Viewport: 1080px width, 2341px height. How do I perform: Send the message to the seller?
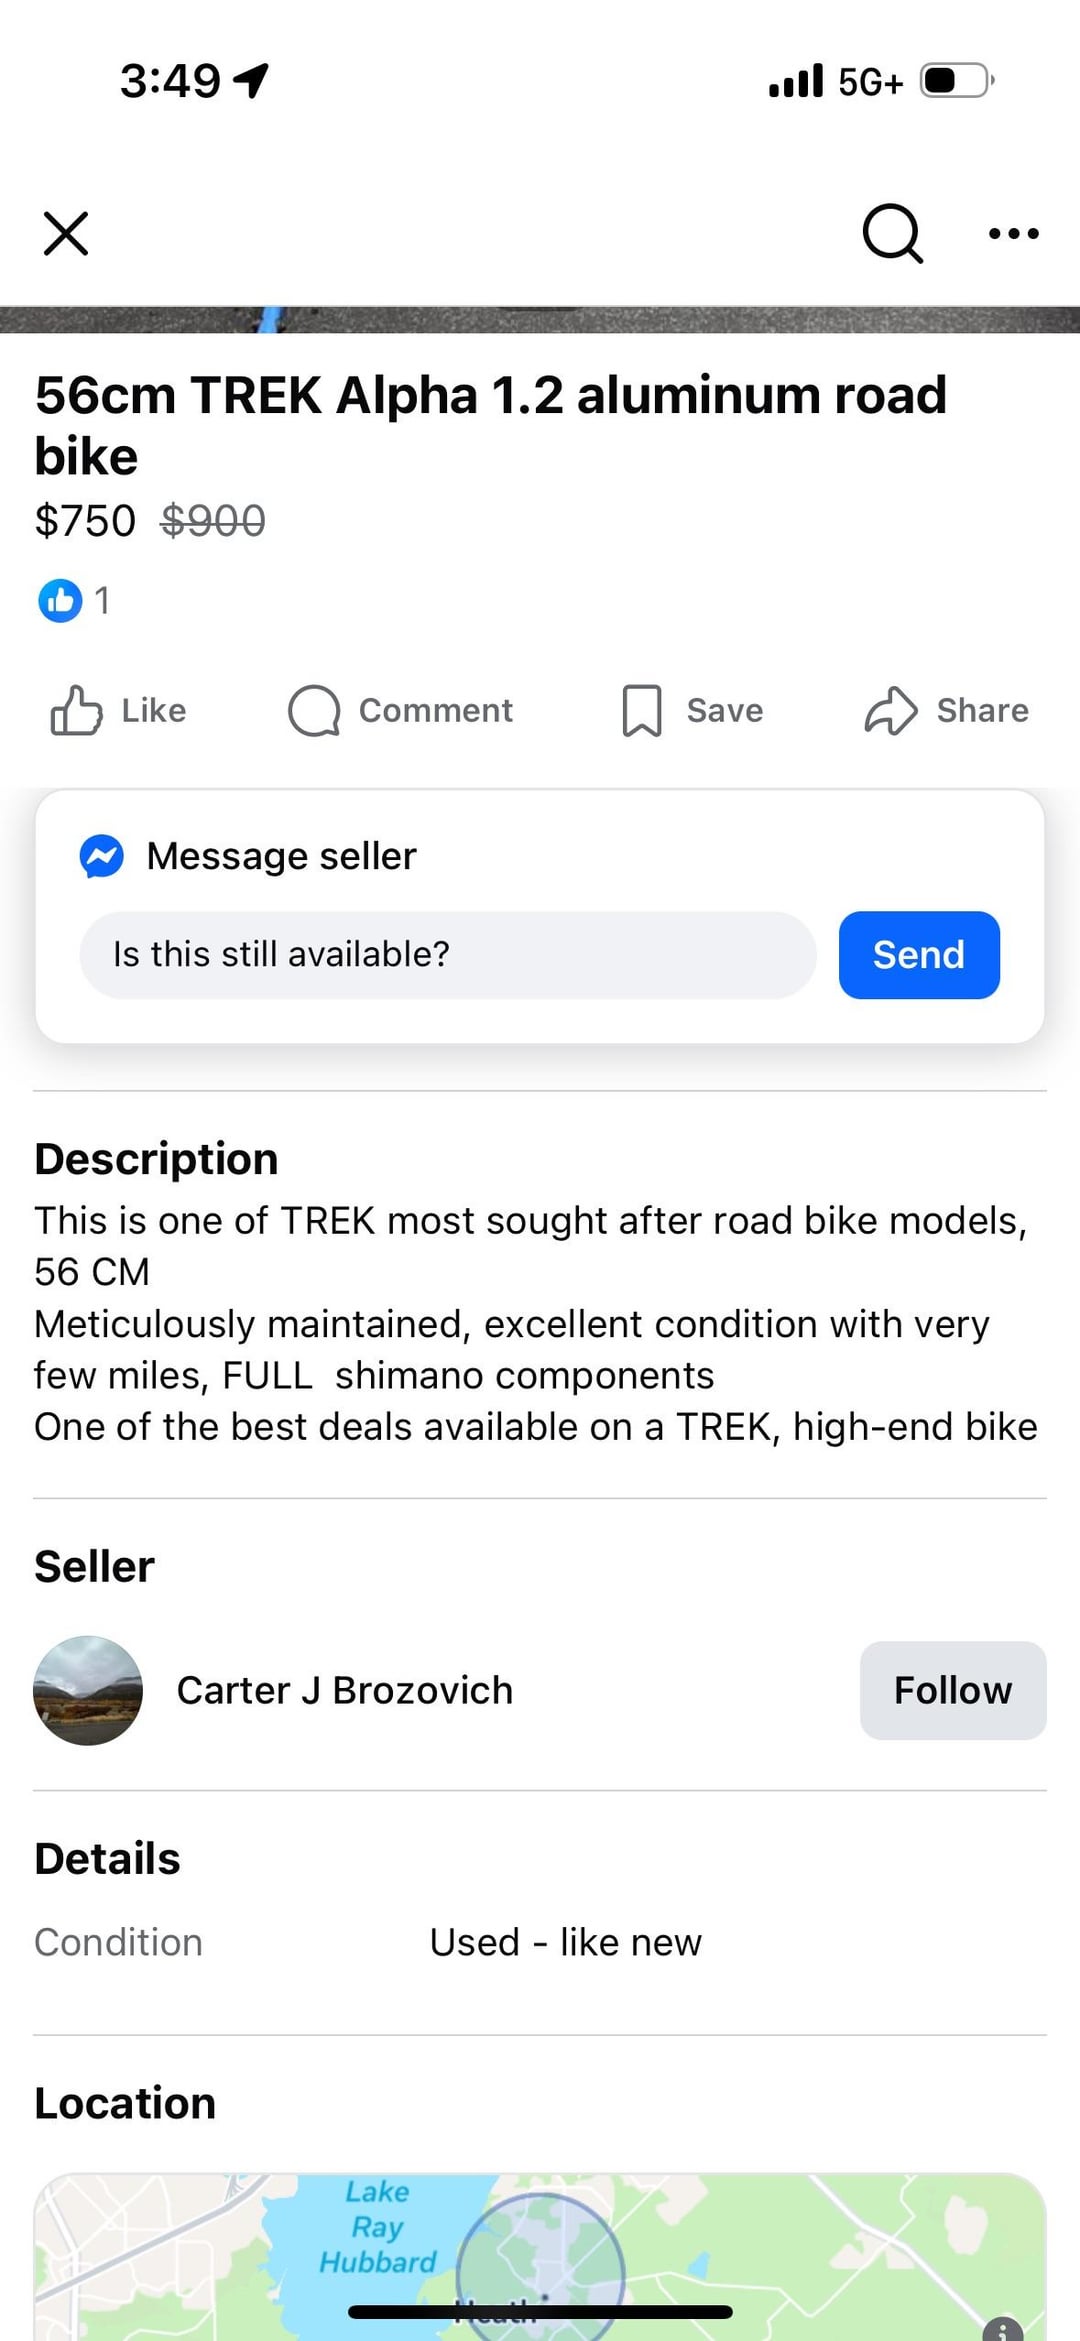(918, 955)
